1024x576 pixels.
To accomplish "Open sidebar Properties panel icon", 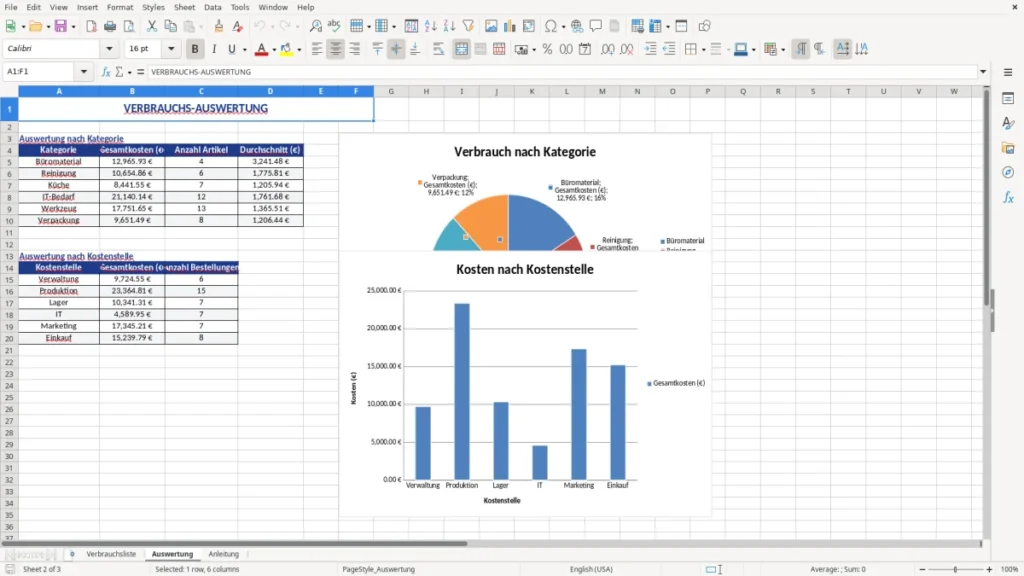I will point(1008,99).
